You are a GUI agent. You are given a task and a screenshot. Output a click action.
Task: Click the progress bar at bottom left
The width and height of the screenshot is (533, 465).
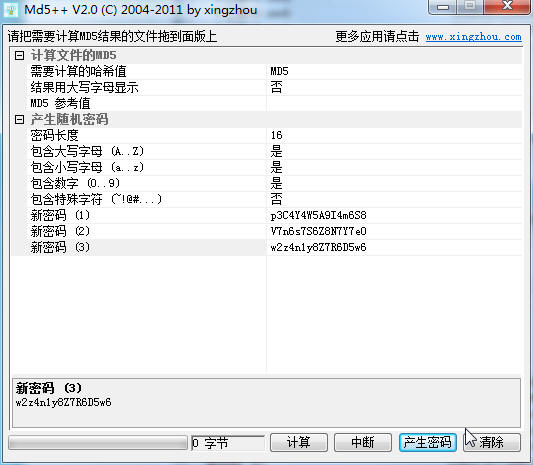point(98,443)
